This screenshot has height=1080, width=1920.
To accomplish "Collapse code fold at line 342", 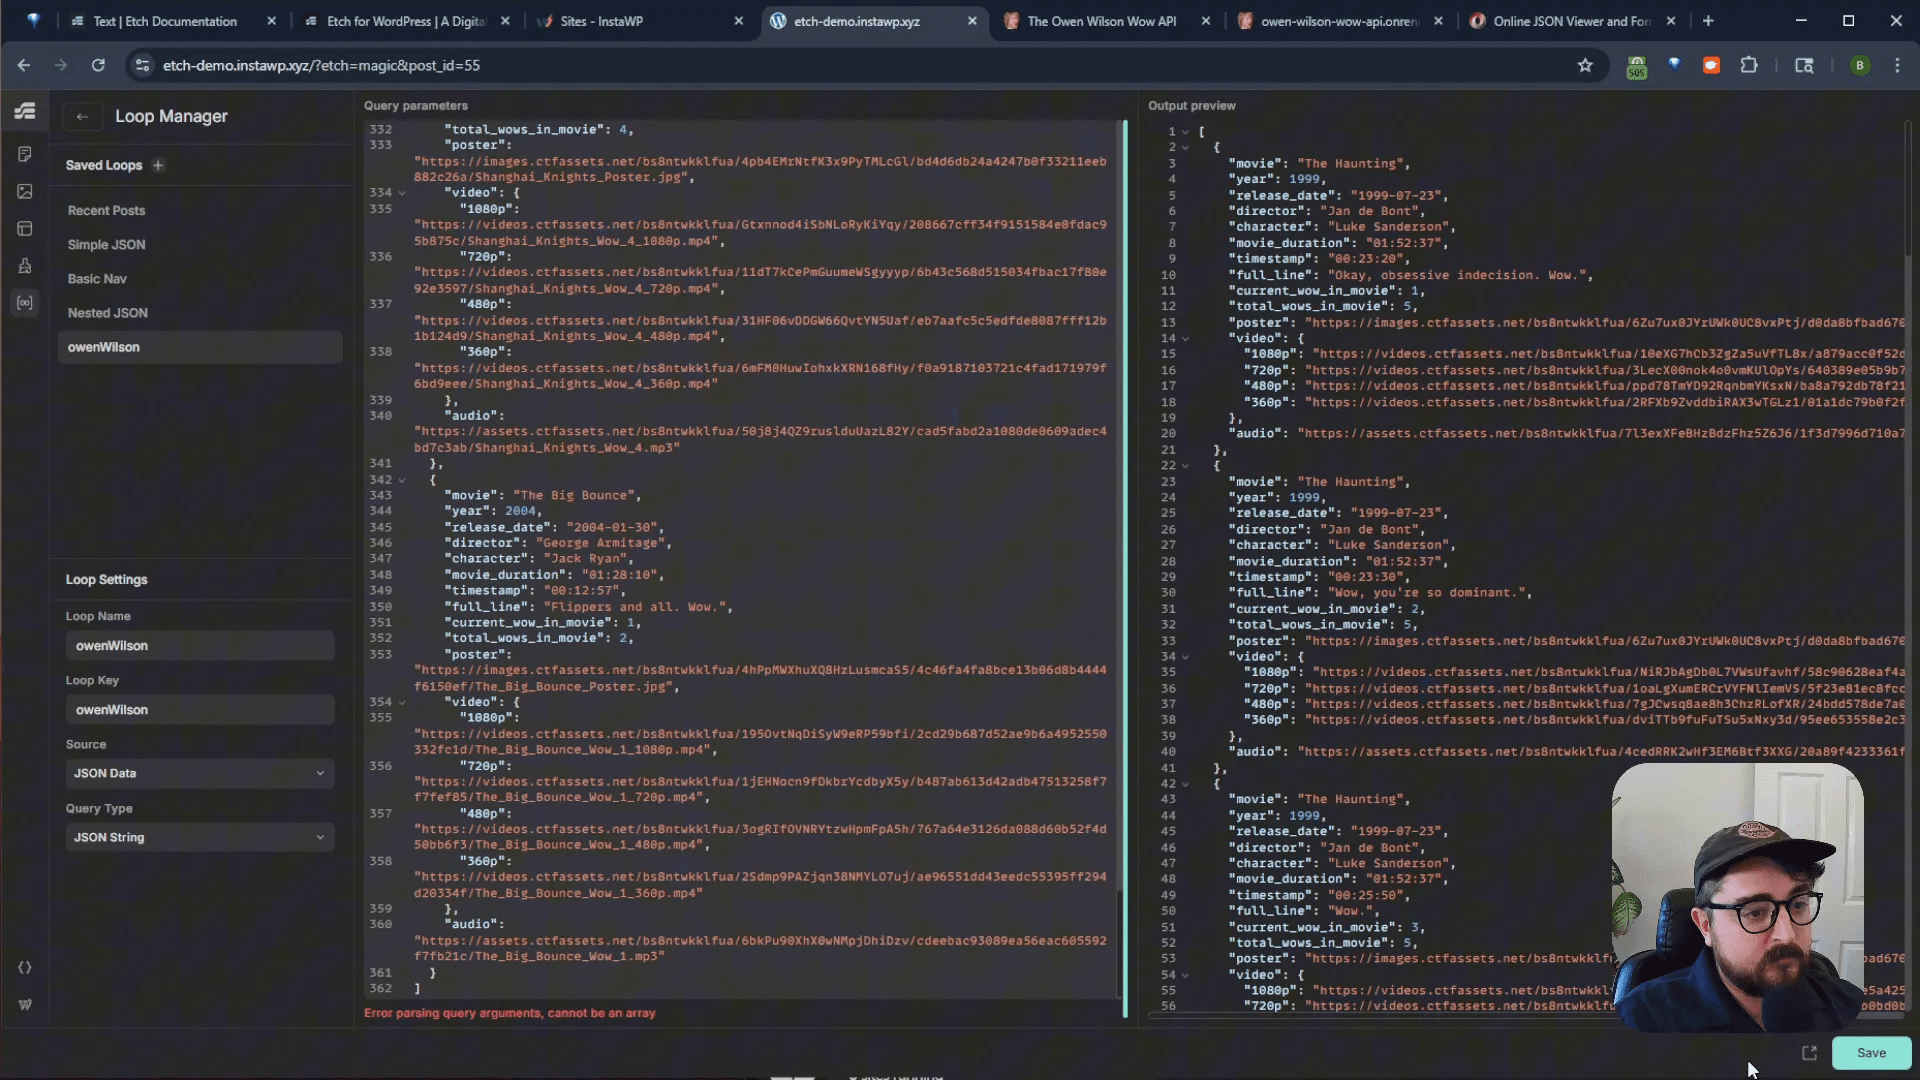I will (x=402, y=480).
